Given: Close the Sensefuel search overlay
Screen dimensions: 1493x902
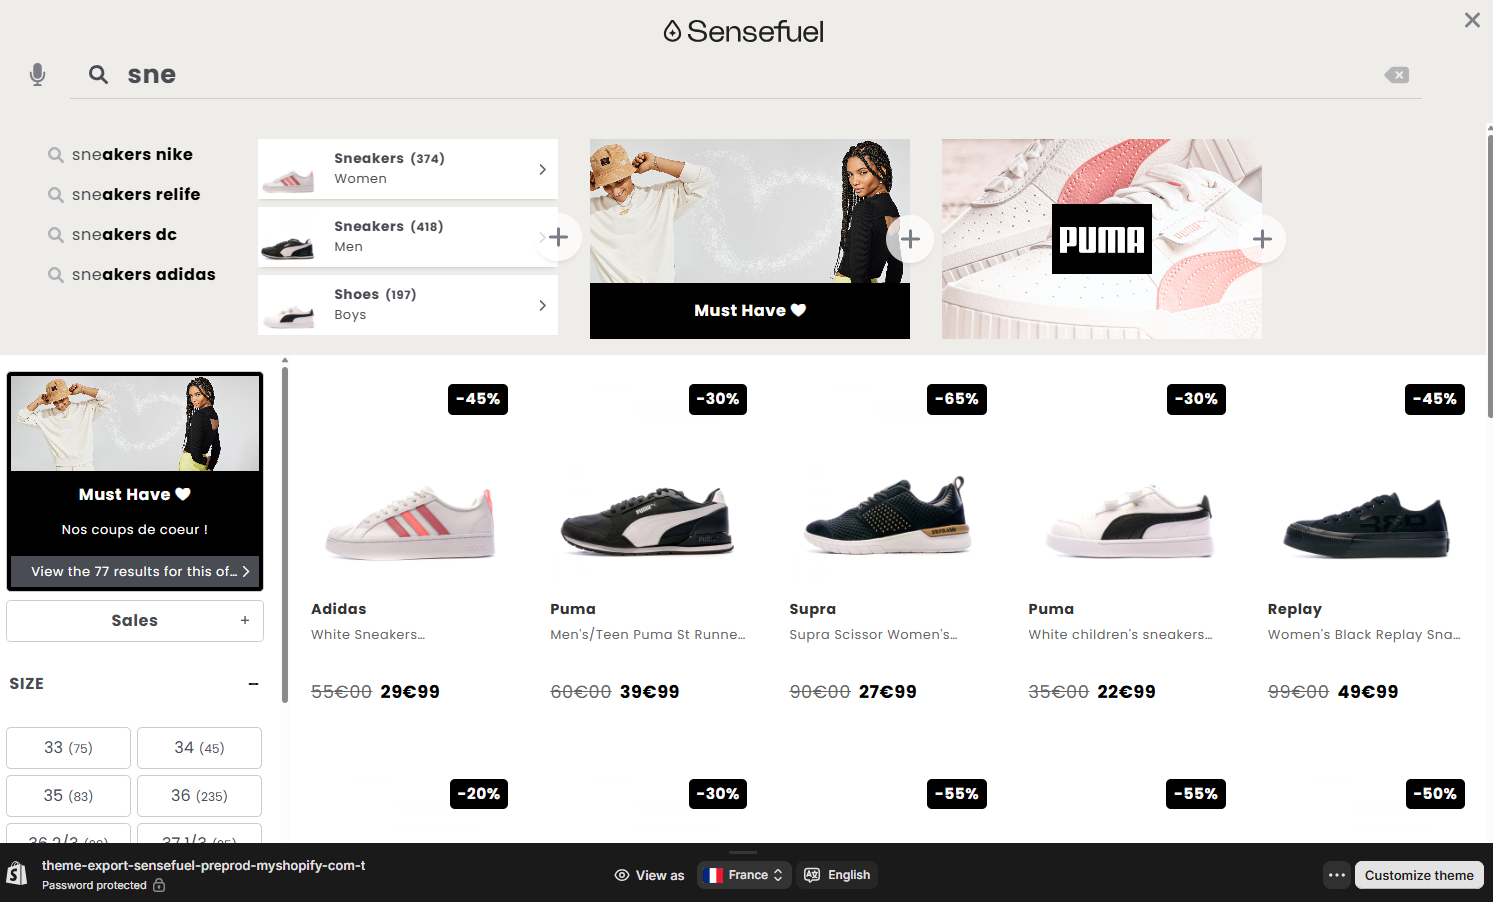Looking at the screenshot, I should point(1472,20).
